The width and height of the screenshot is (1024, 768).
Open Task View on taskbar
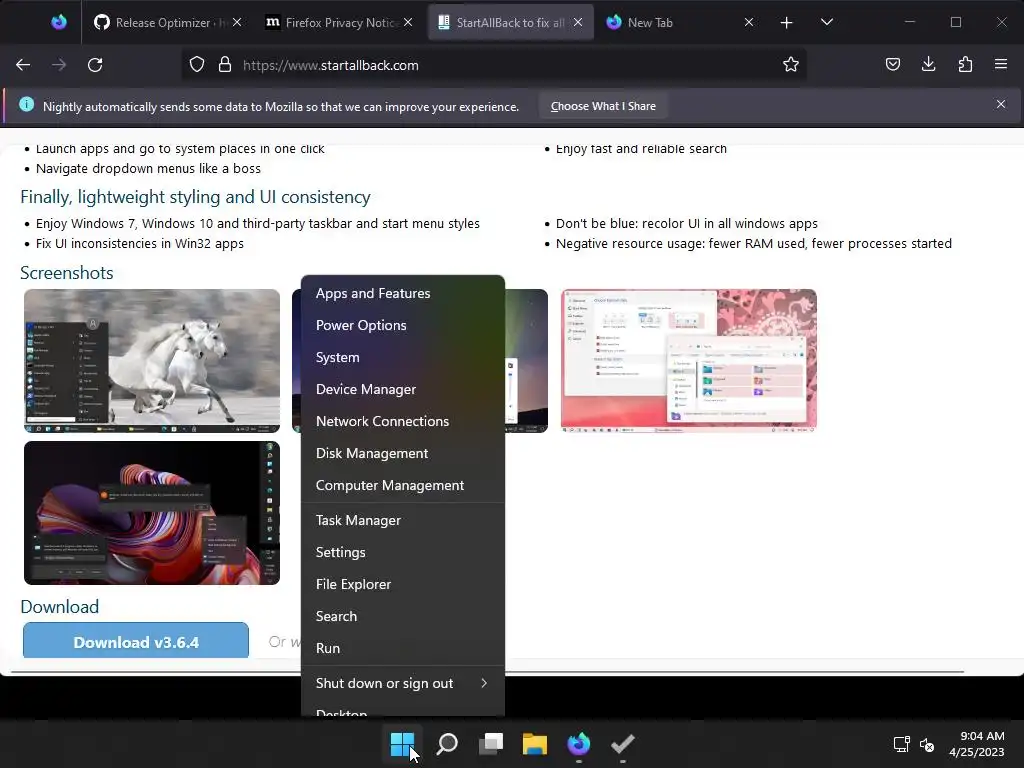[491, 744]
